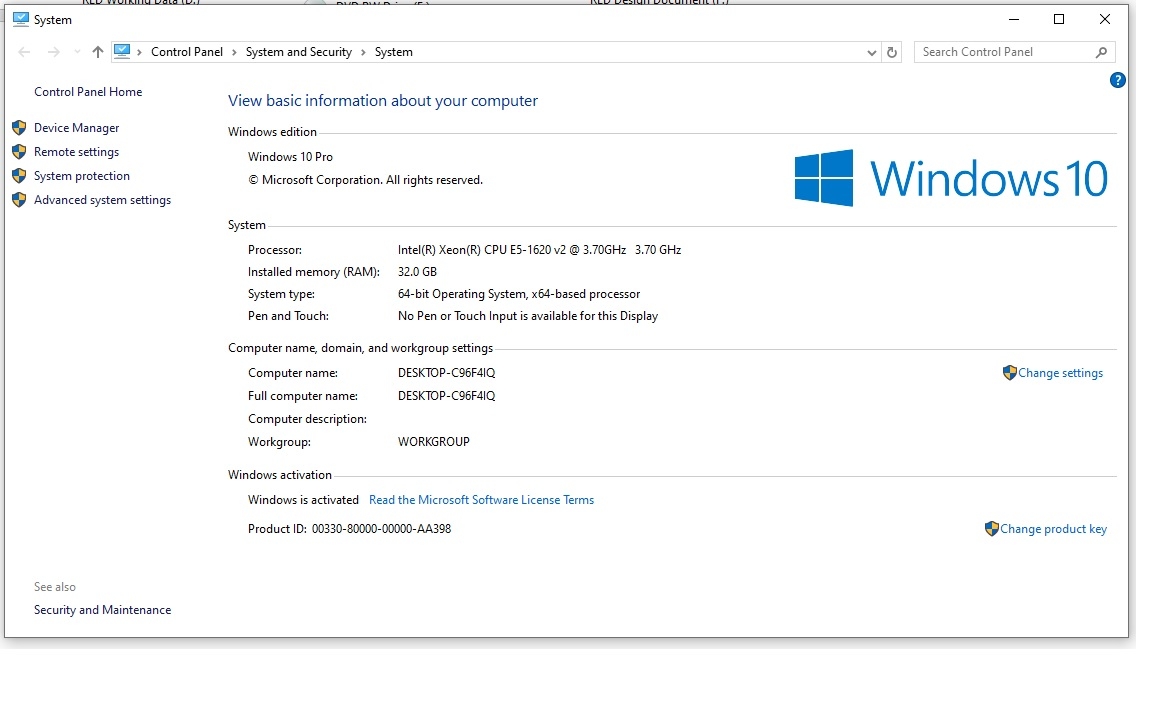Viewport: 1152px width, 720px height.
Task: Expand the chevron after Control Panel breadcrumb
Action: coord(234,52)
